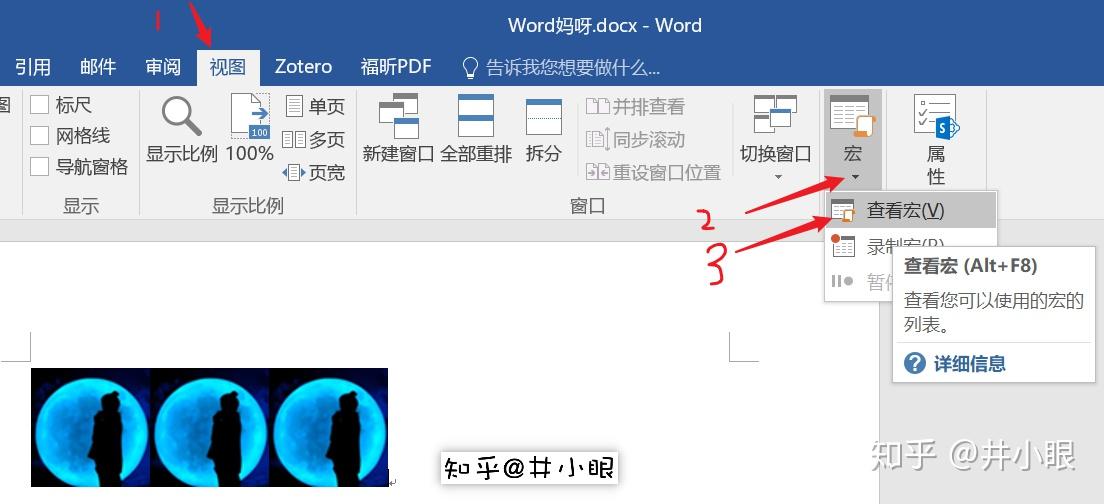Click the 并排查看 icon
The image size is (1104, 504).
[598, 106]
